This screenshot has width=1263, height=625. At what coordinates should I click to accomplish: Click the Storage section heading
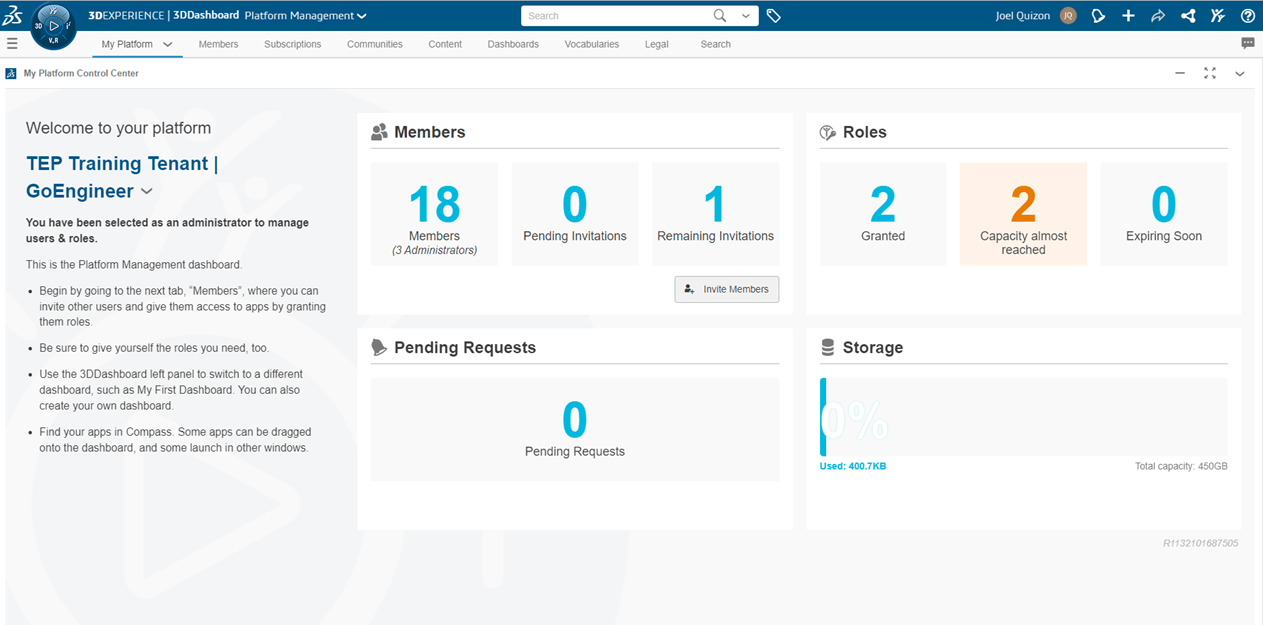point(873,348)
